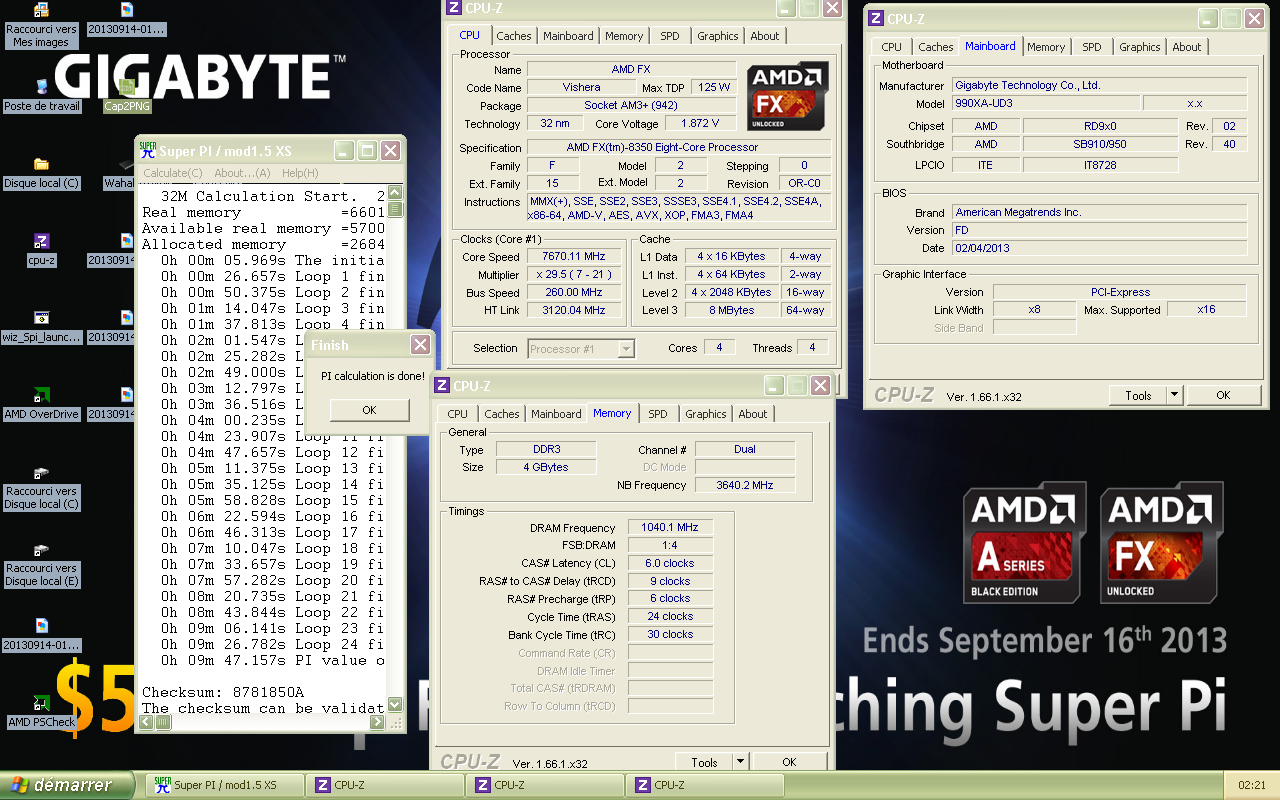Select About tab in the CPU-Z Memory window

pyautogui.click(x=752, y=414)
